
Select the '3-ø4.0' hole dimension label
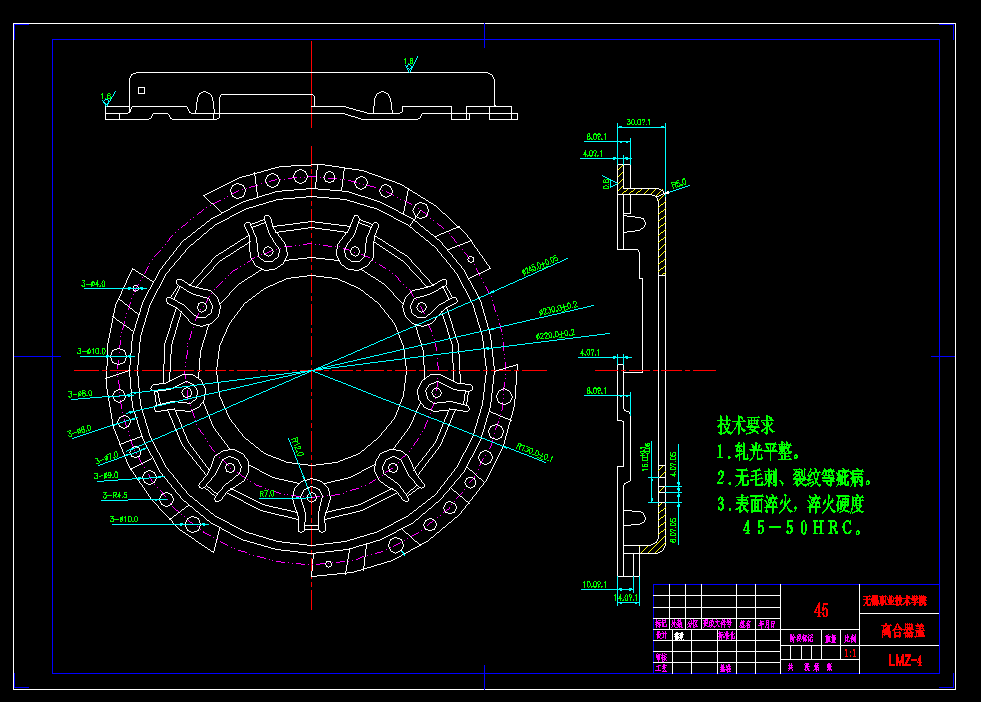pos(93,284)
